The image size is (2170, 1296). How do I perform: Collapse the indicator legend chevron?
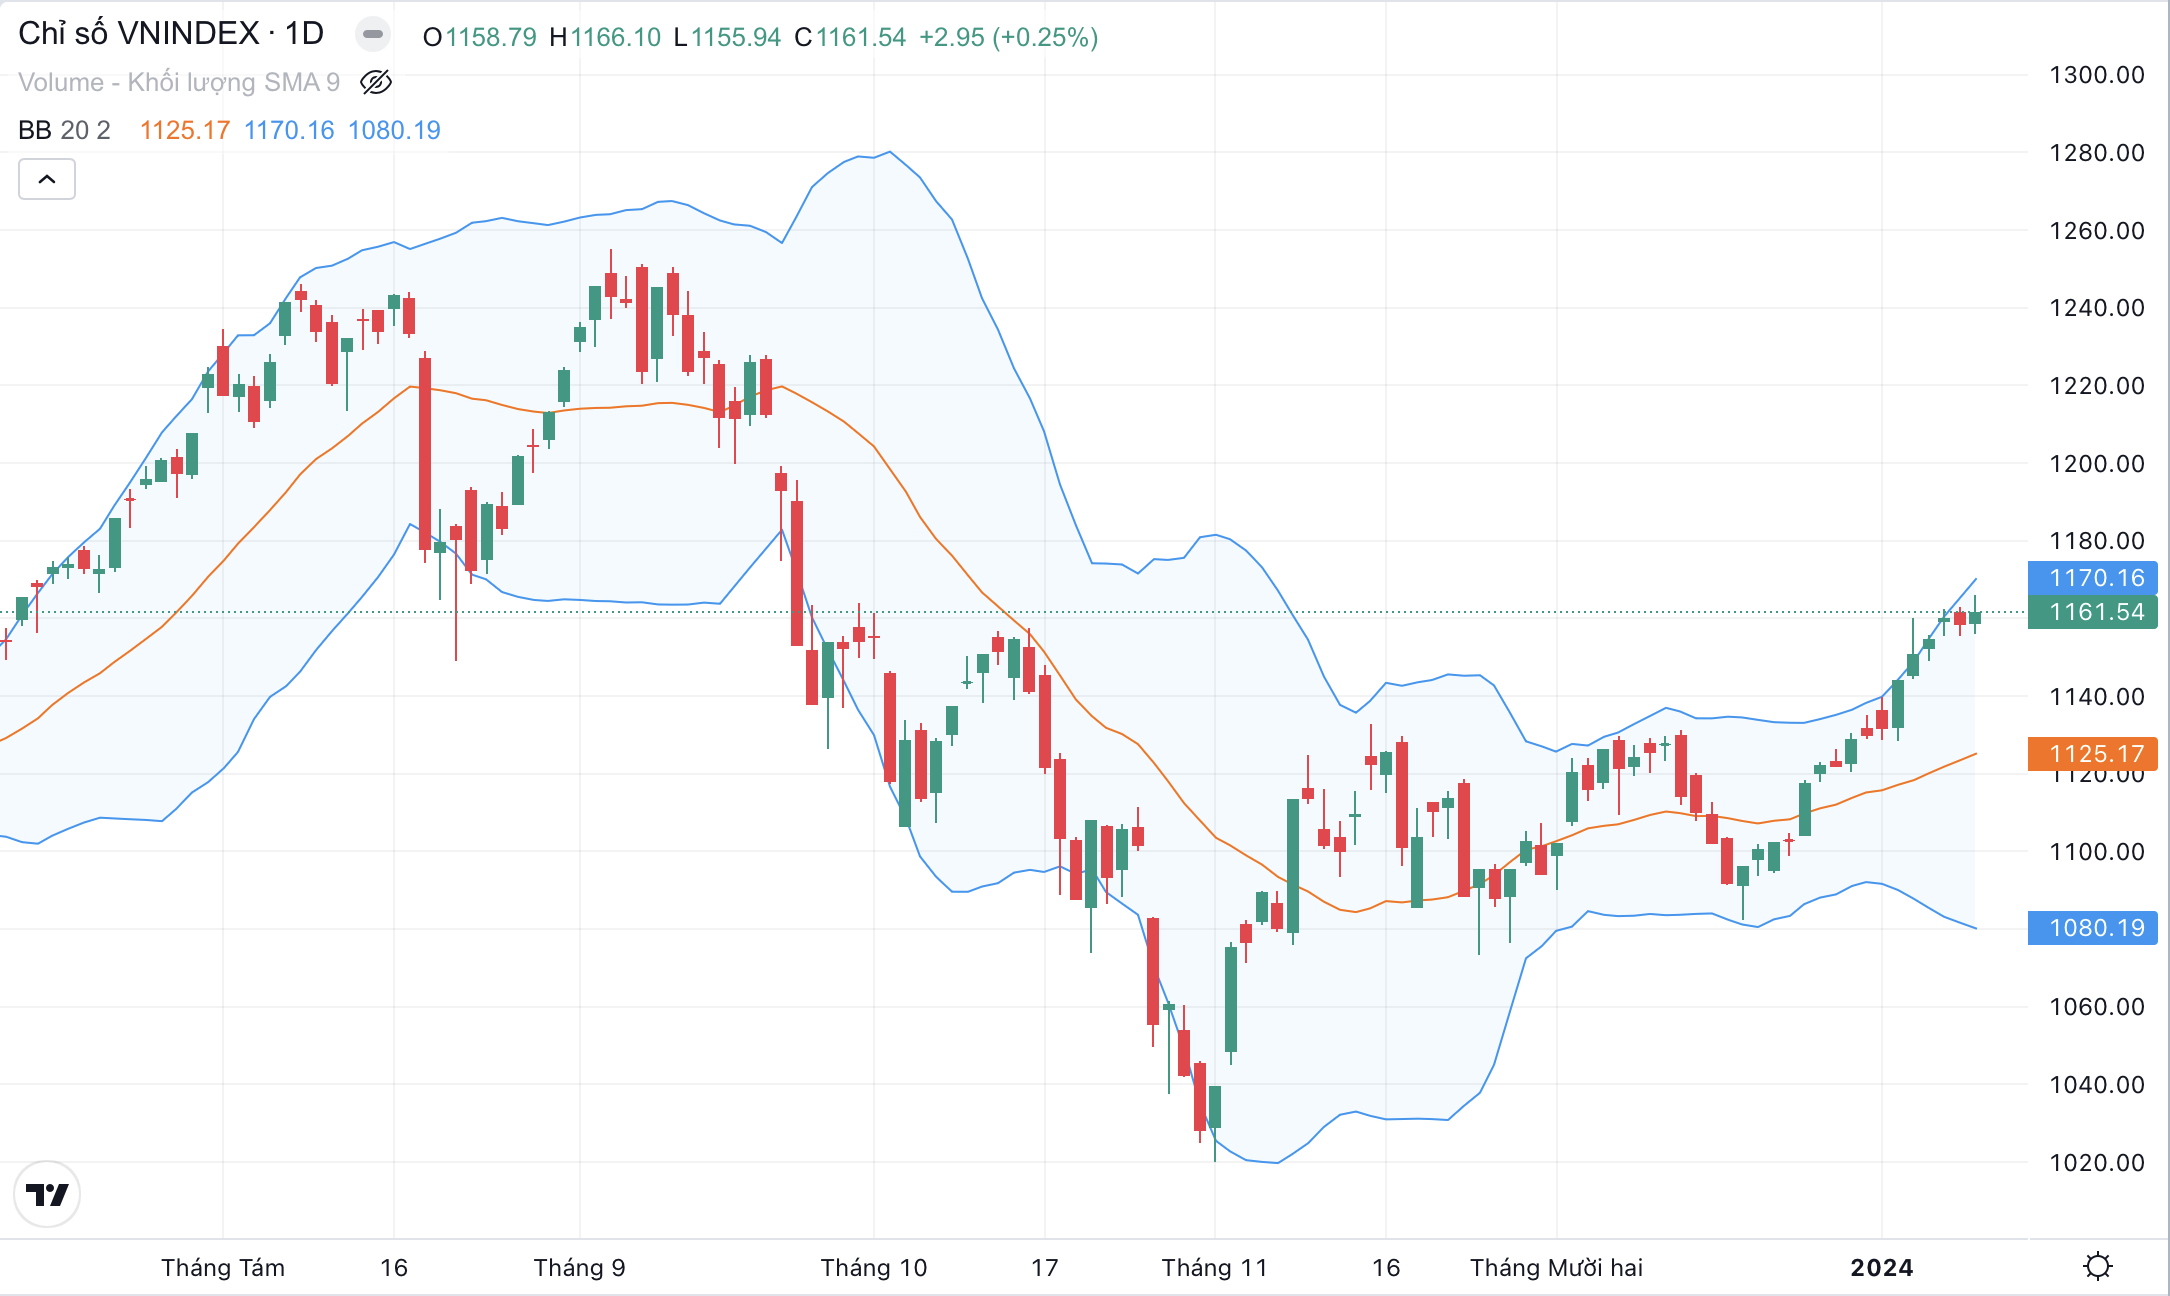(47, 180)
